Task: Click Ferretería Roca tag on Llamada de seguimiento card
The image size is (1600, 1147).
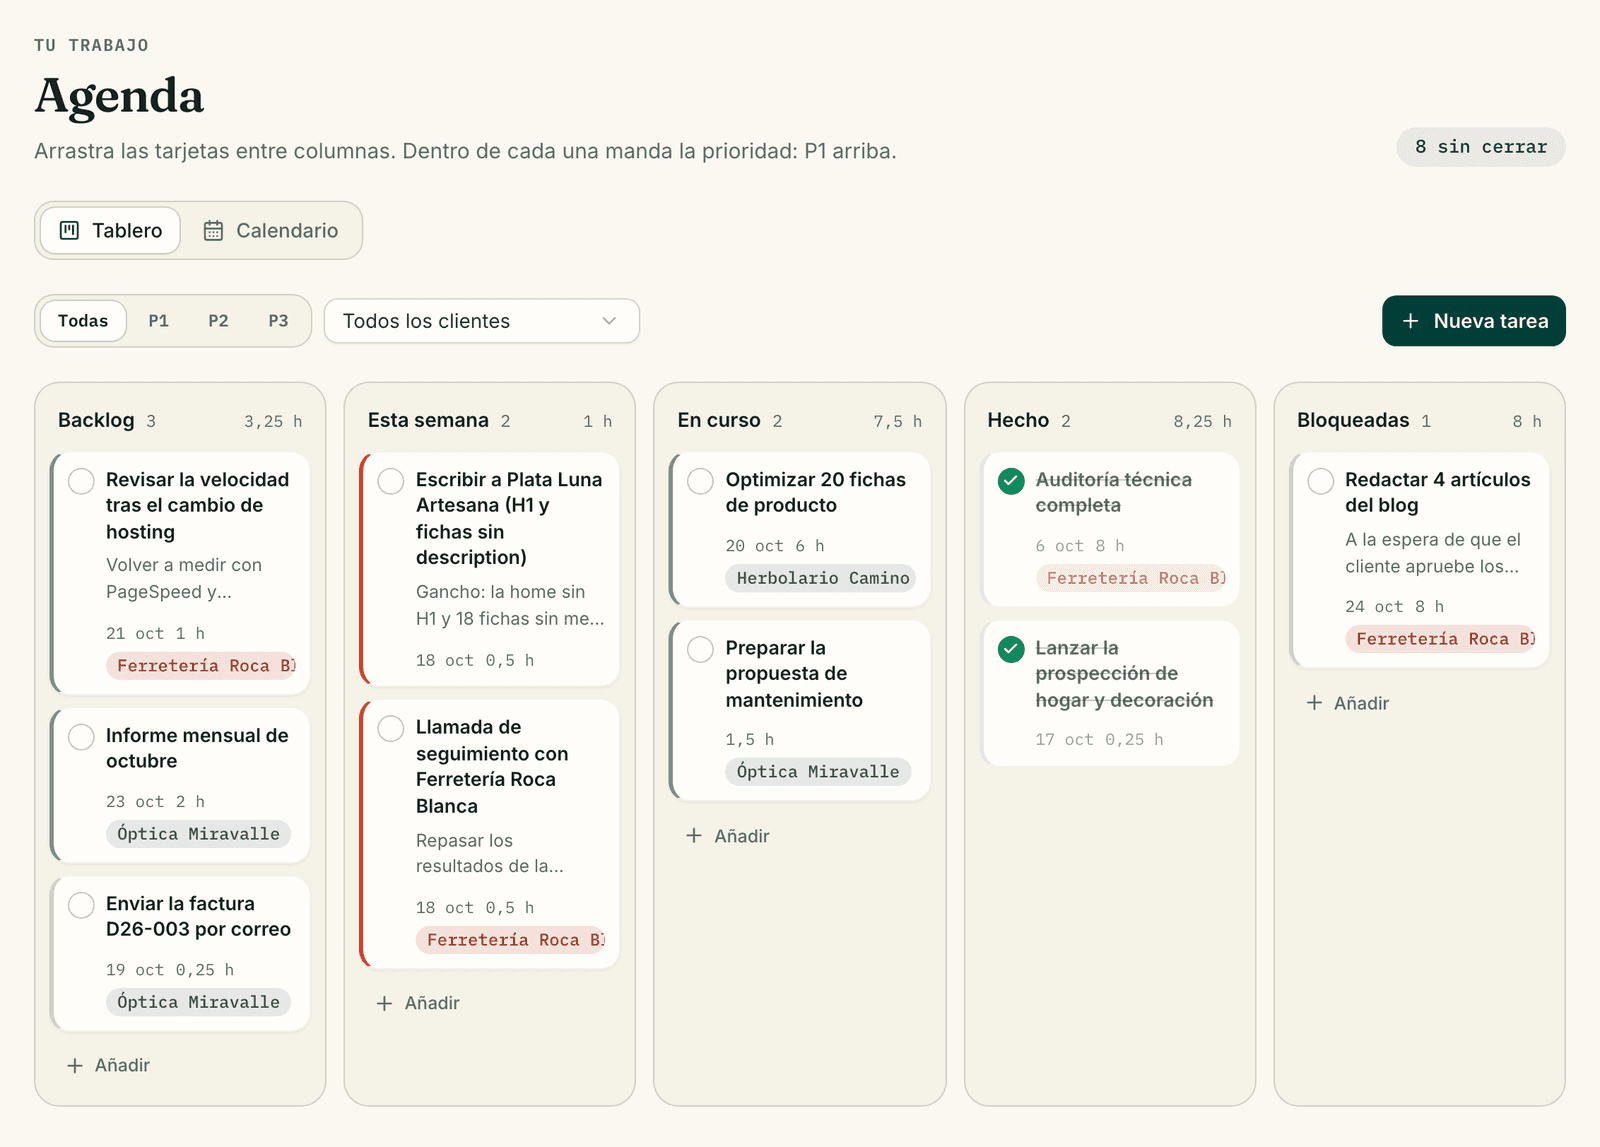Action: pos(511,940)
